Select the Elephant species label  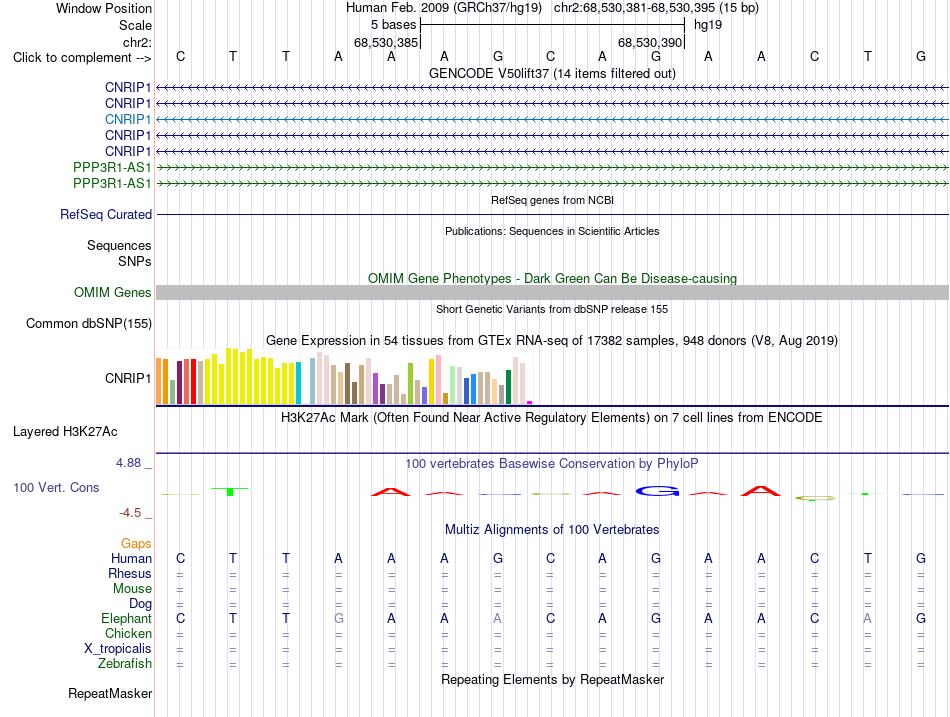[x=126, y=619]
